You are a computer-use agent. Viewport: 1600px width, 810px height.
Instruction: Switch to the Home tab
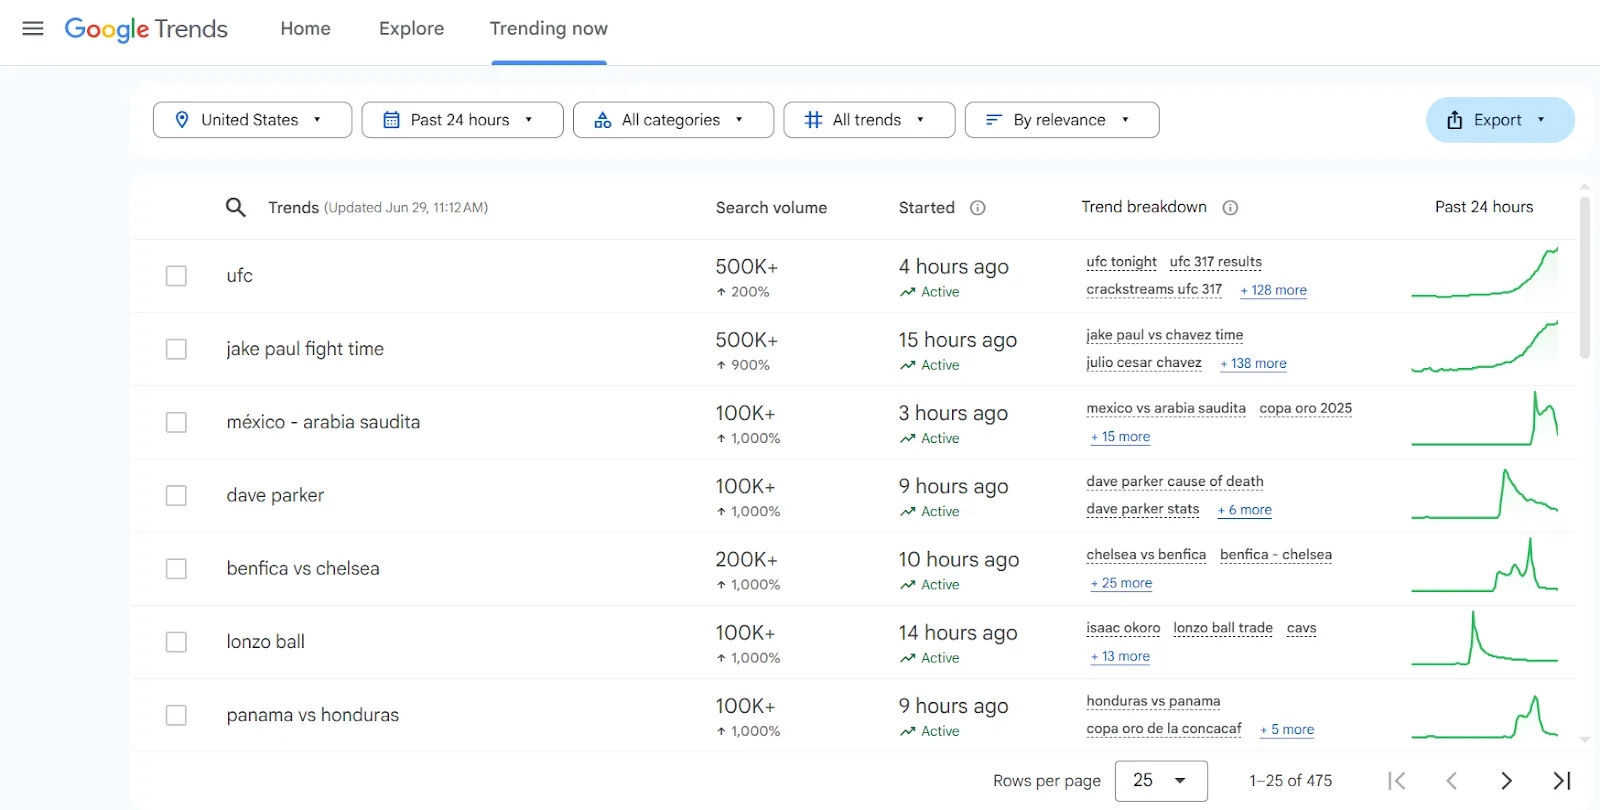pos(306,29)
